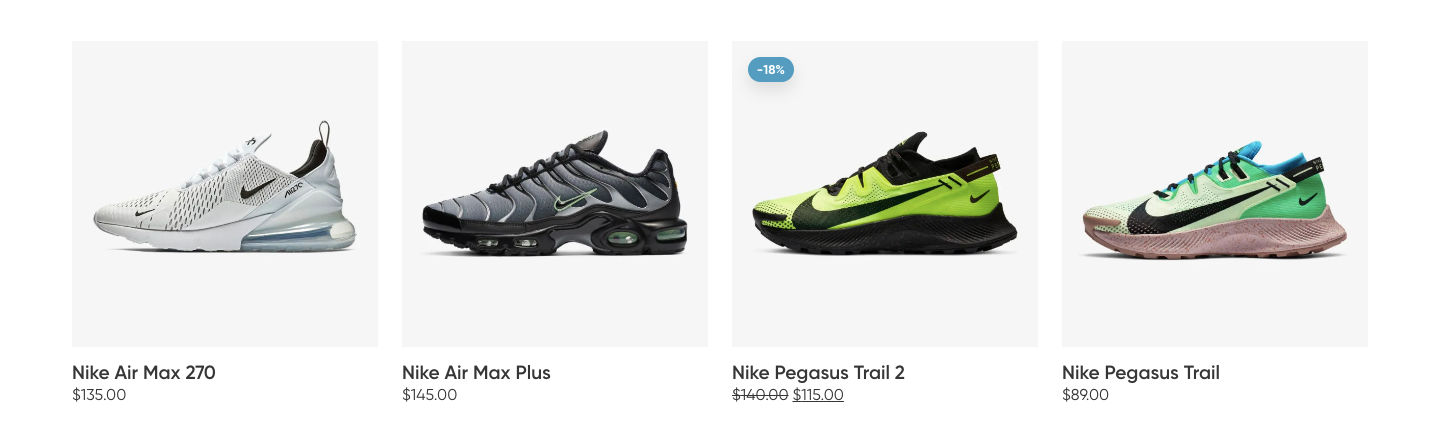
Task: Click the black heel pull tab on the Air Max 270
Action: 322,137
